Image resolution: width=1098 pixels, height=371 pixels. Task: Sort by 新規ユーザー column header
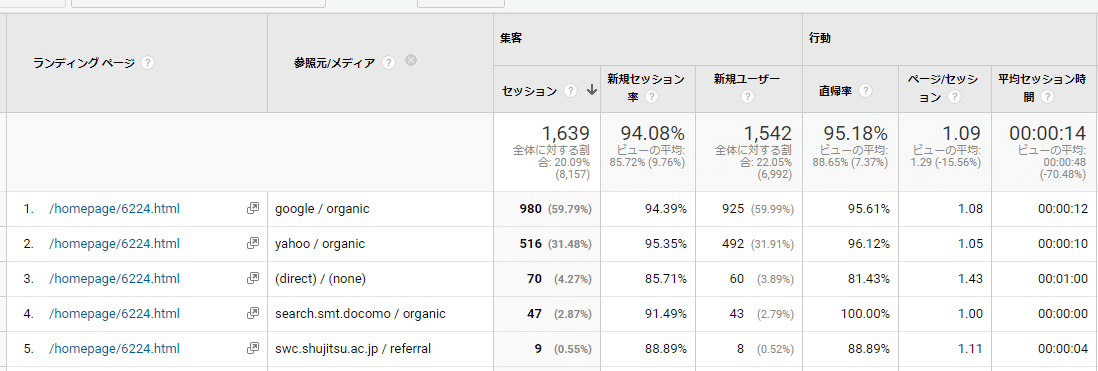[x=746, y=78]
